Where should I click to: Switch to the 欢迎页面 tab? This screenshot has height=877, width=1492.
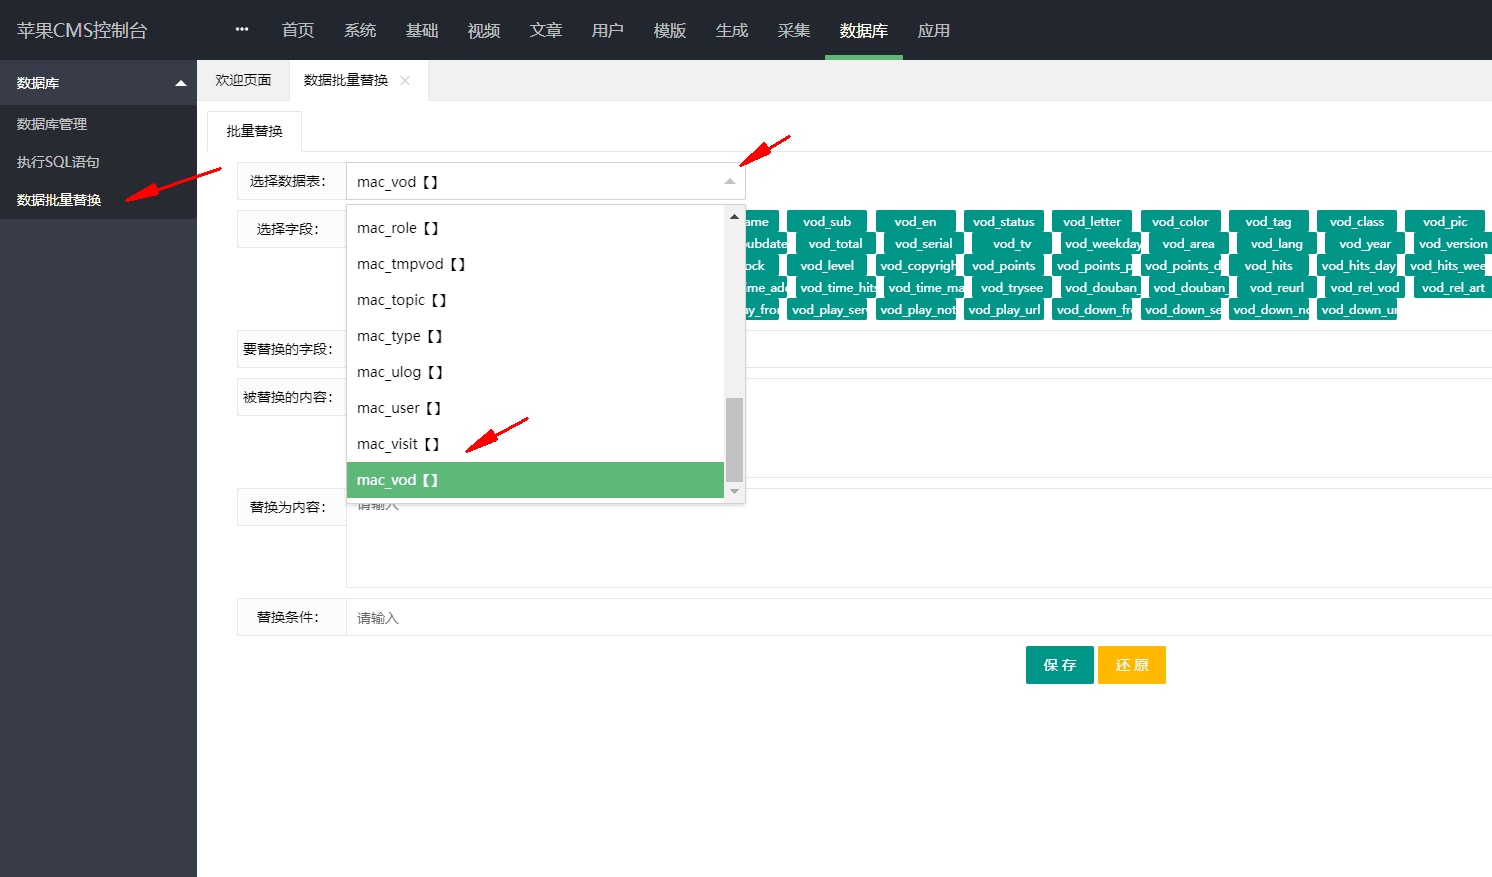(x=243, y=81)
